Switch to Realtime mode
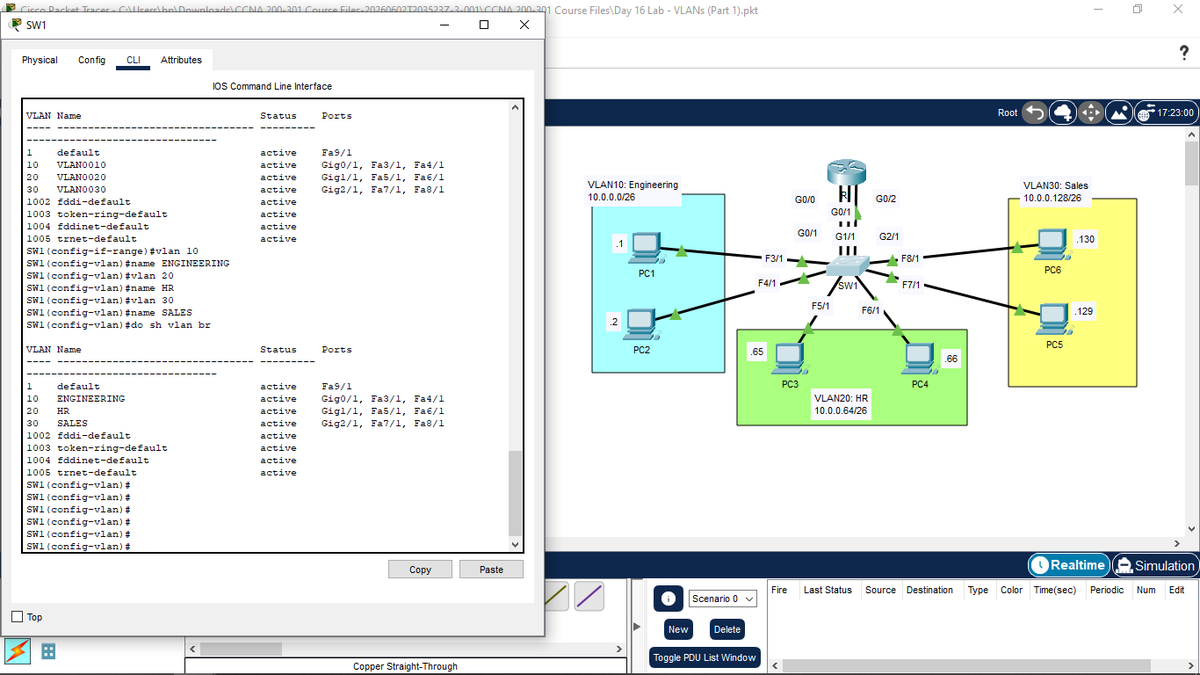The width and height of the screenshot is (1200, 675). pyautogui.click(x=1067, y=566)
